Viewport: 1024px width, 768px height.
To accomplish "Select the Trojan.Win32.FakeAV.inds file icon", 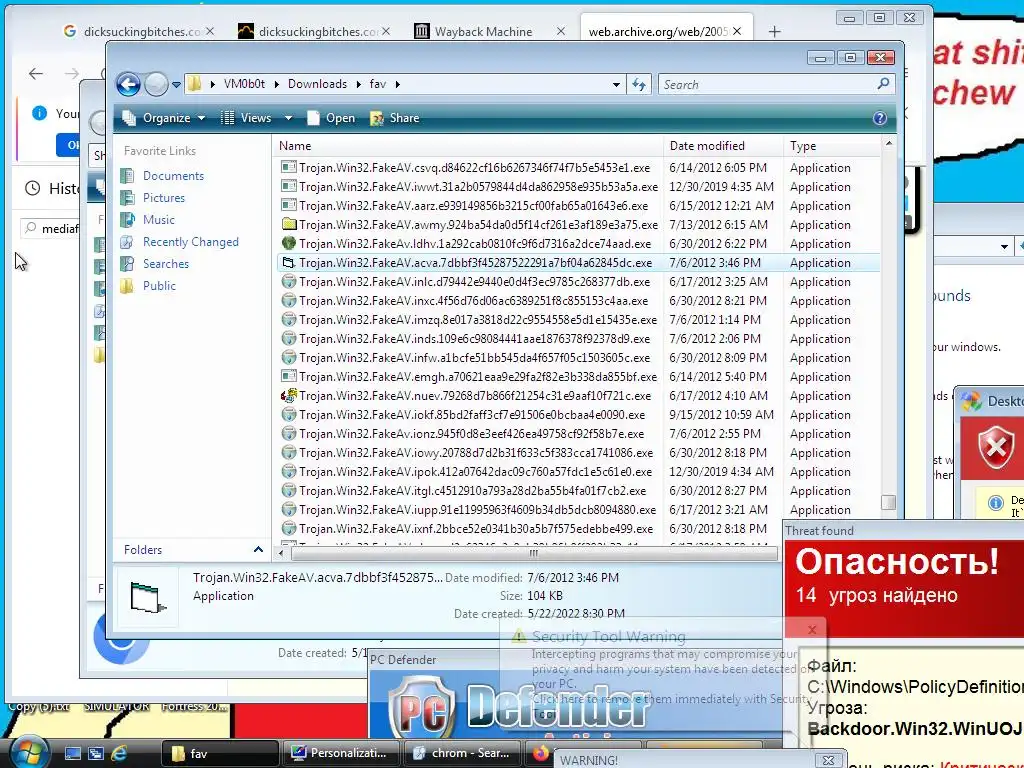I will (289, 338).
